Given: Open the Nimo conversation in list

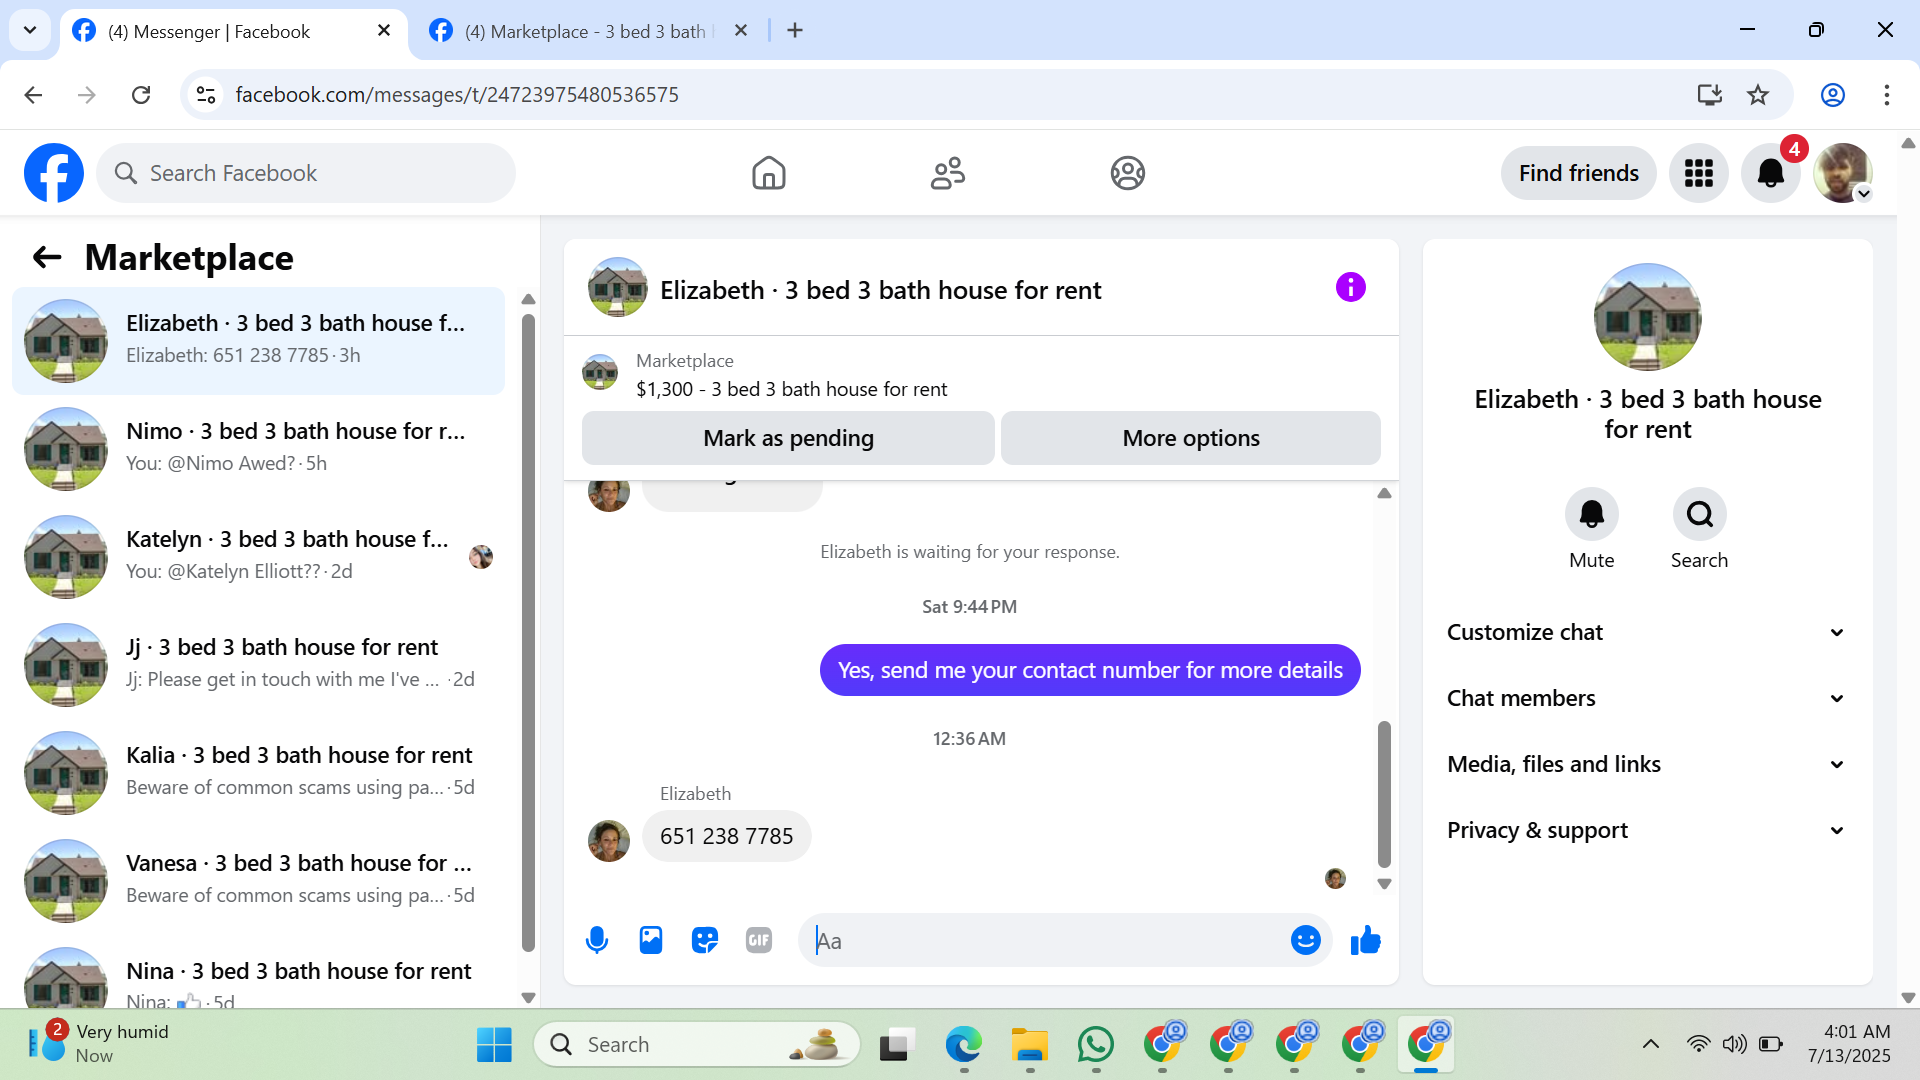Looking at the screenshot, I should coord(260,448).
